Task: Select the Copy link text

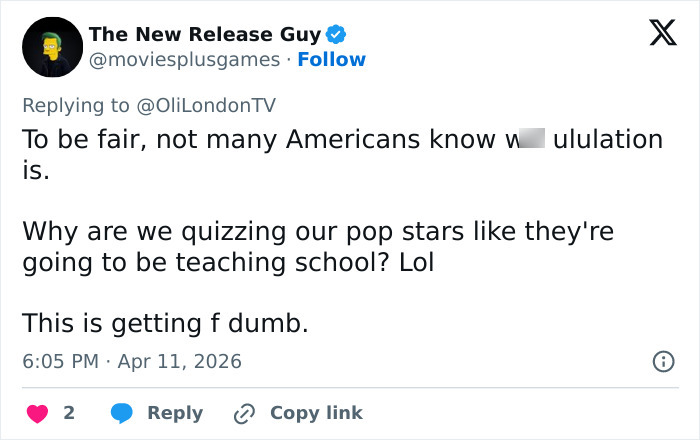Action: (316, 413)
